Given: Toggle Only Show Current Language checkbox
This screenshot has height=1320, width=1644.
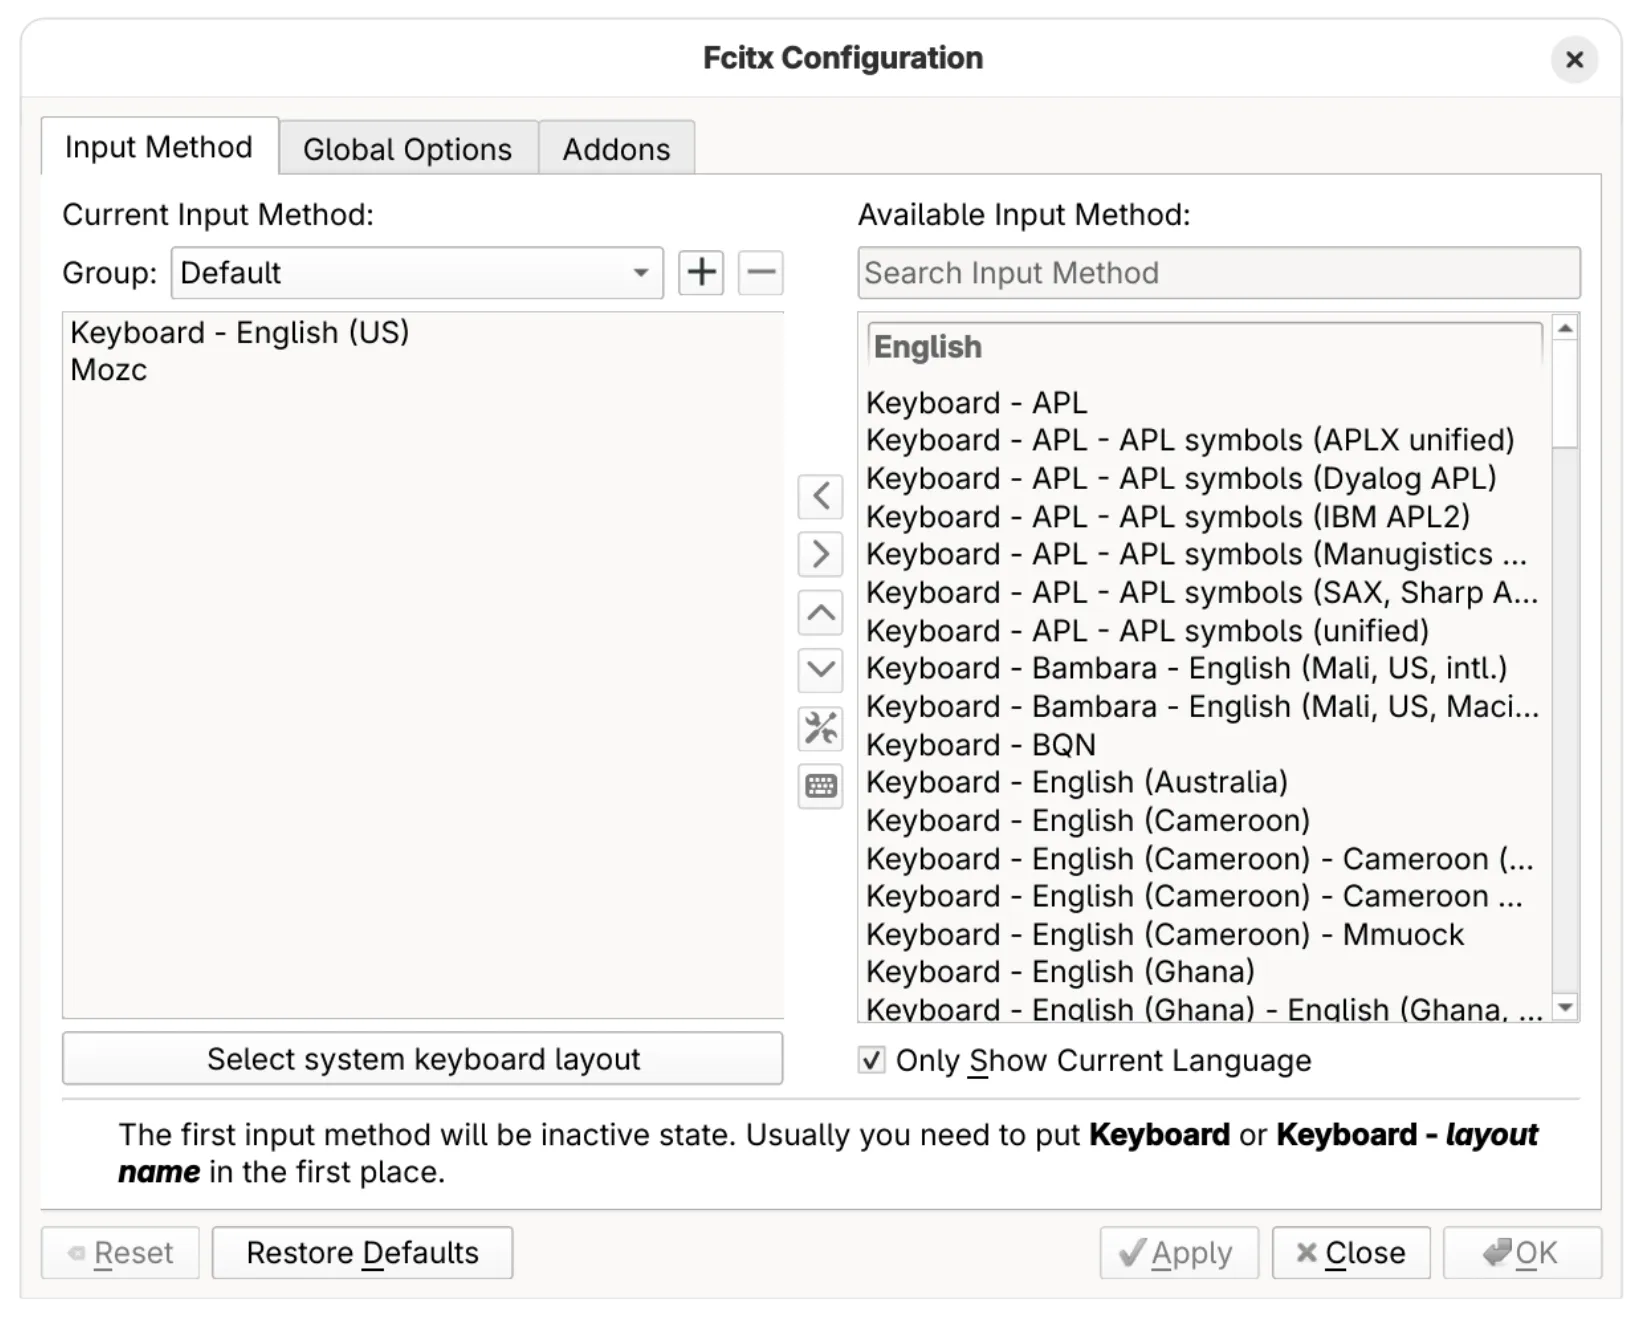Looking at the screenshot, I should [x=872, y=1060].
